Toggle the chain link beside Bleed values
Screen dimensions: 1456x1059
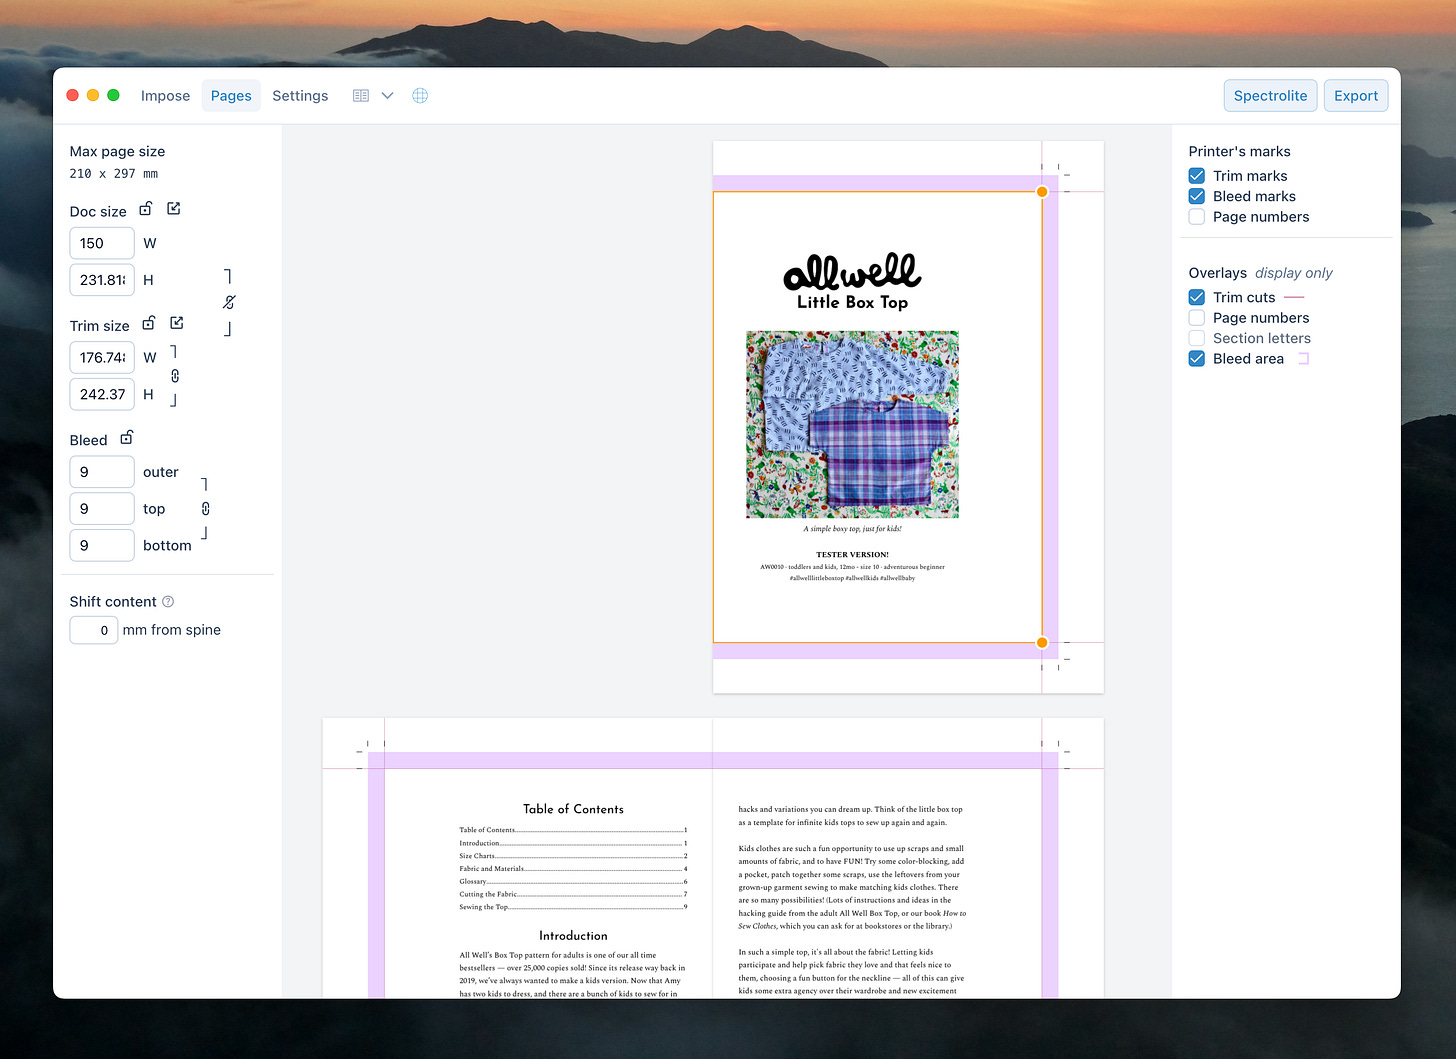click(x=205, y=509)
